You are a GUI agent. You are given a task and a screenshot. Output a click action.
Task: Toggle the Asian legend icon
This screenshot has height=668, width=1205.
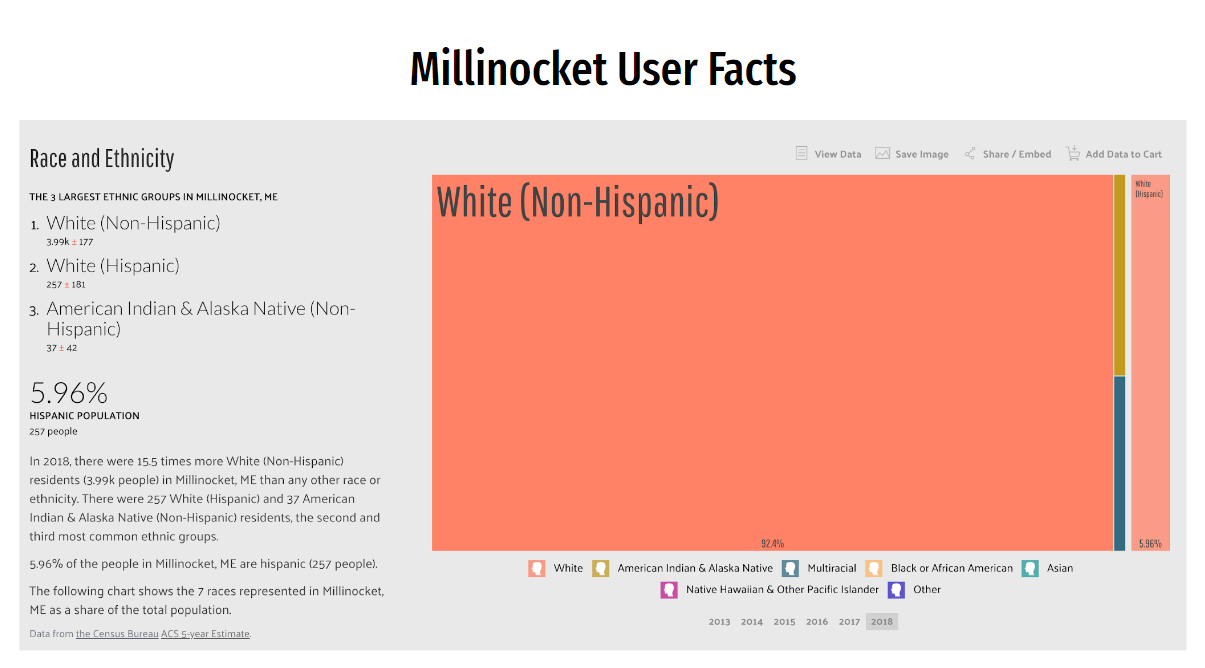pyautogui.click(x=1030, y=568)
